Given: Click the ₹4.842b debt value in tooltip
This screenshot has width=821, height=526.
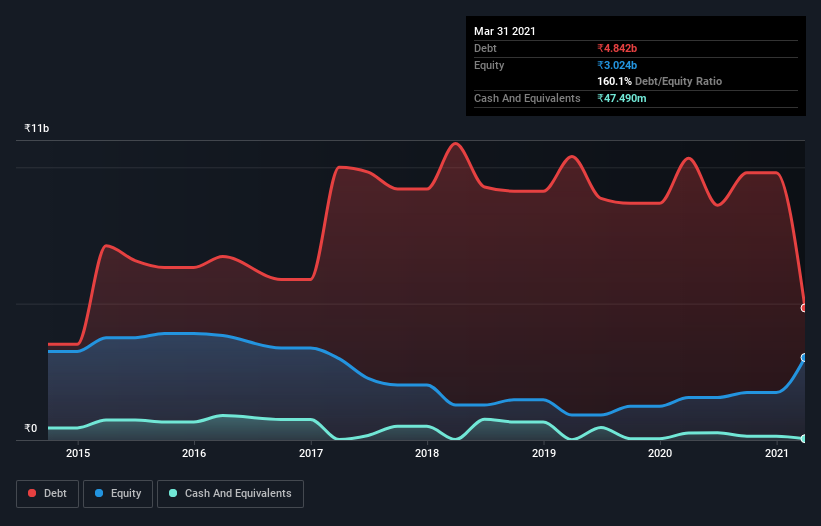Looking at the screenshot, I should point(617,48).
